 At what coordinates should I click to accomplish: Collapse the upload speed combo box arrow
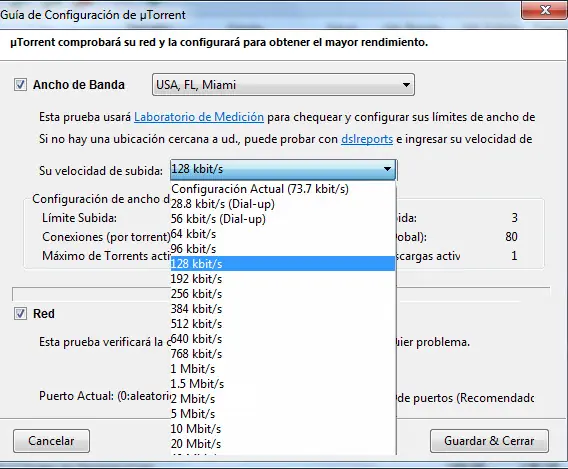coord(387,169)
